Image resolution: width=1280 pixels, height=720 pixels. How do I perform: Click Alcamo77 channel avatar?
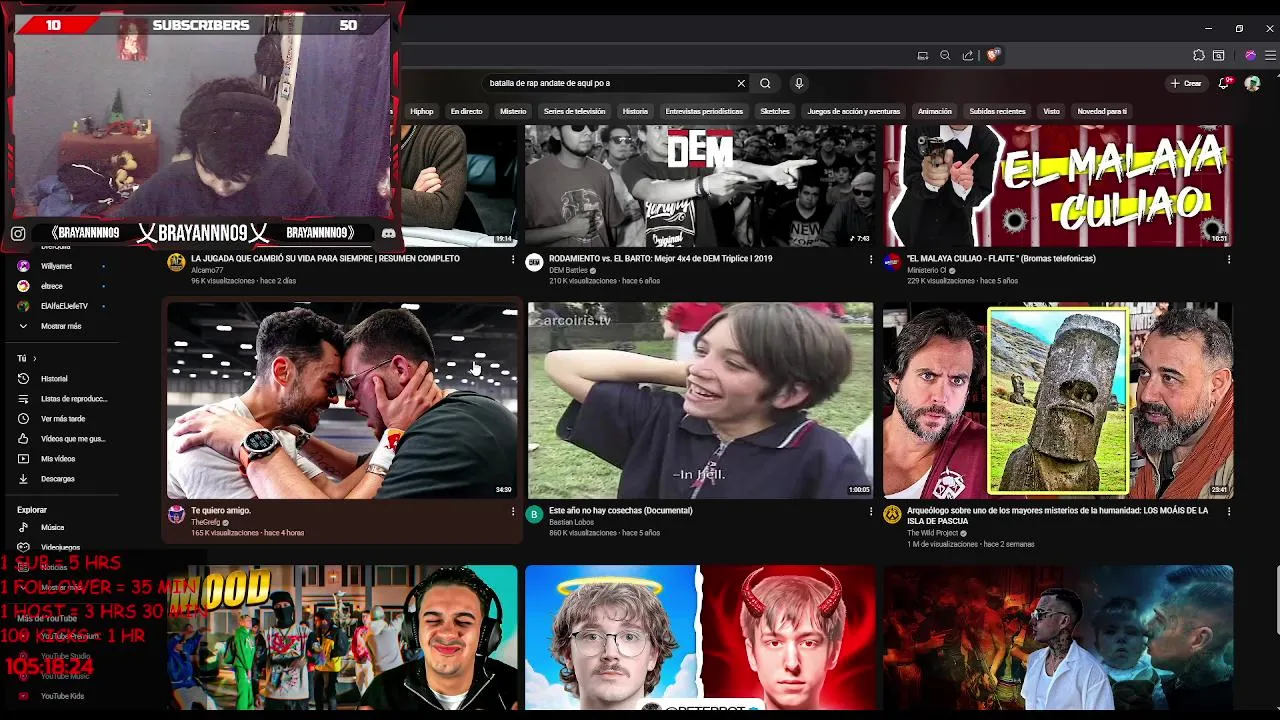(x=176, y=262)
